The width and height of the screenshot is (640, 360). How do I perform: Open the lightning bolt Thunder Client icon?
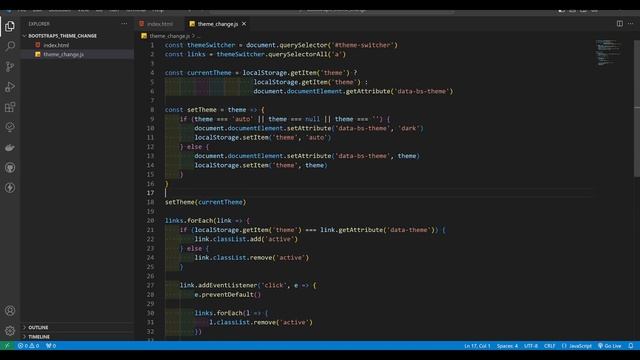(x=10, y=188)
